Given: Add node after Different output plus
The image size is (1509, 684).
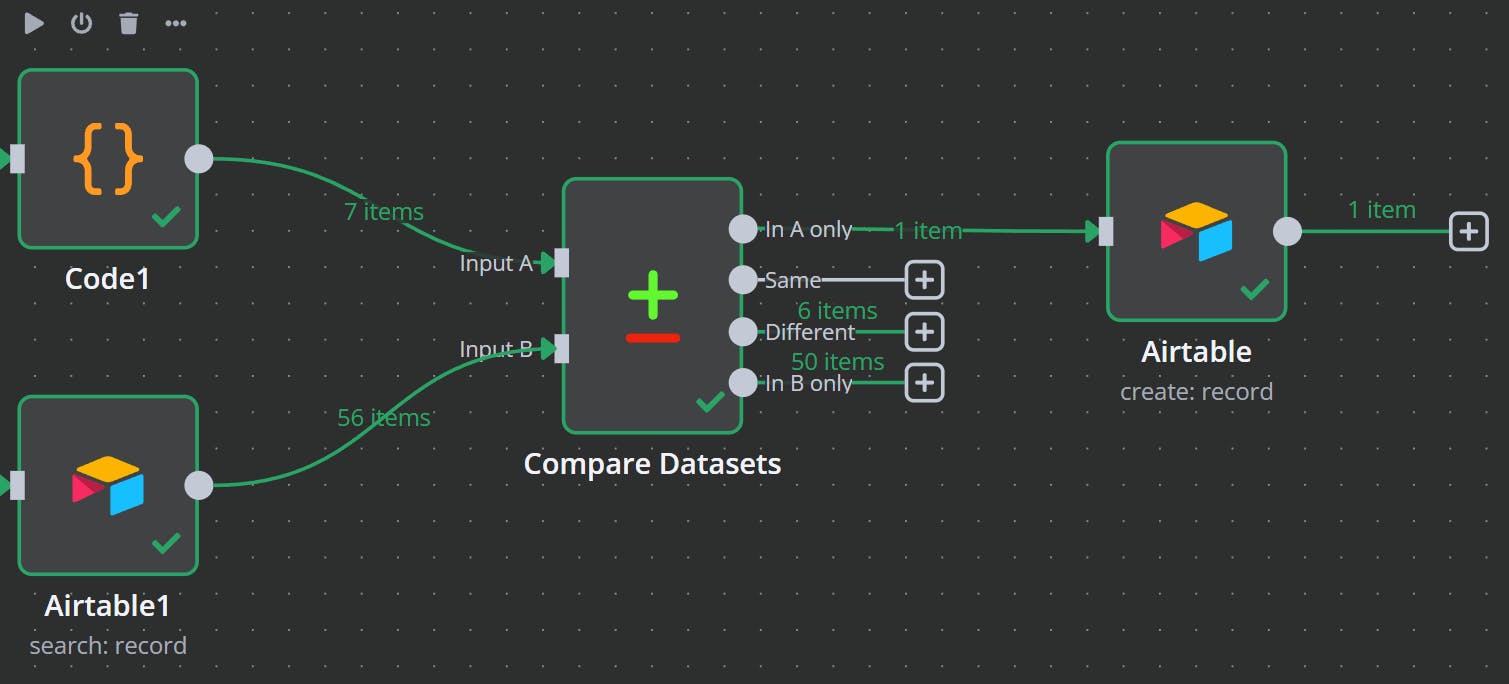Looking at the screenshot, I should (924, 331).
